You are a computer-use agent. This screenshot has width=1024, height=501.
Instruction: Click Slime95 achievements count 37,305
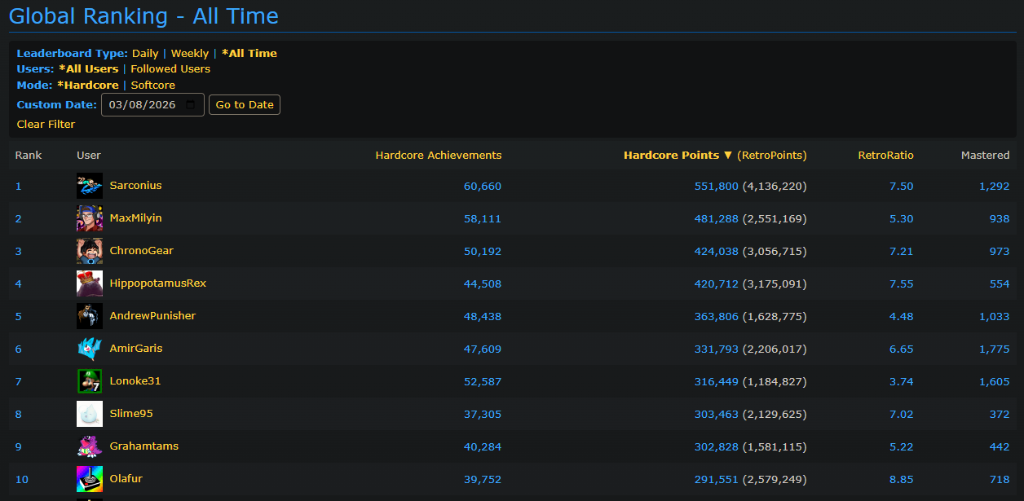(483, 415)
